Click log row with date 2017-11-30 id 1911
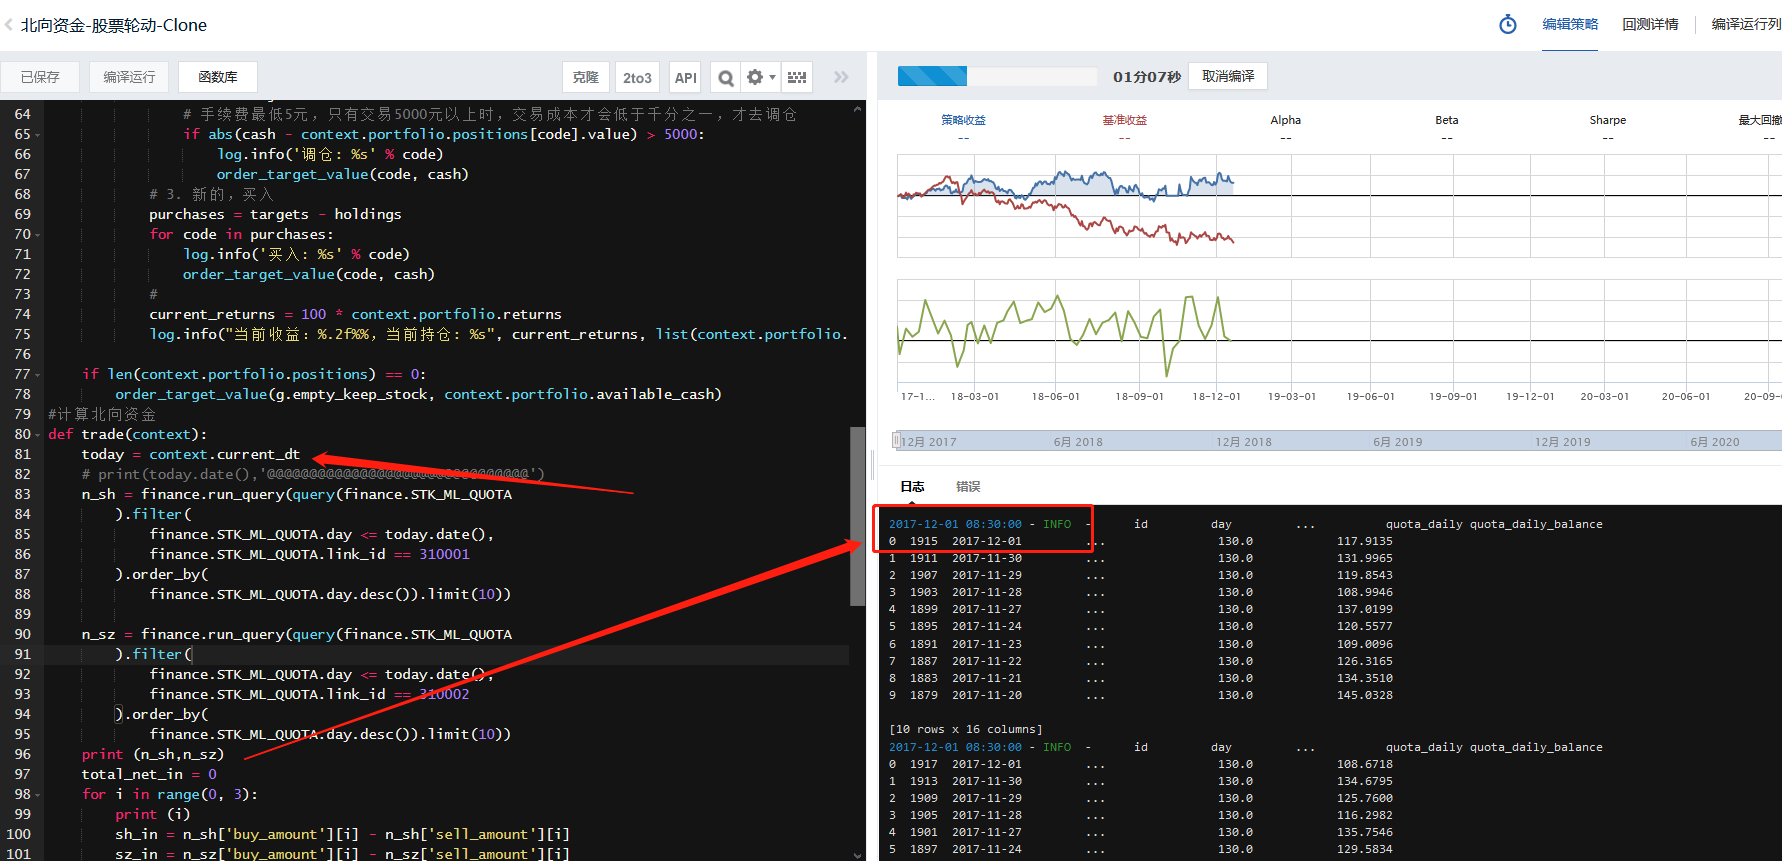 1140,558
